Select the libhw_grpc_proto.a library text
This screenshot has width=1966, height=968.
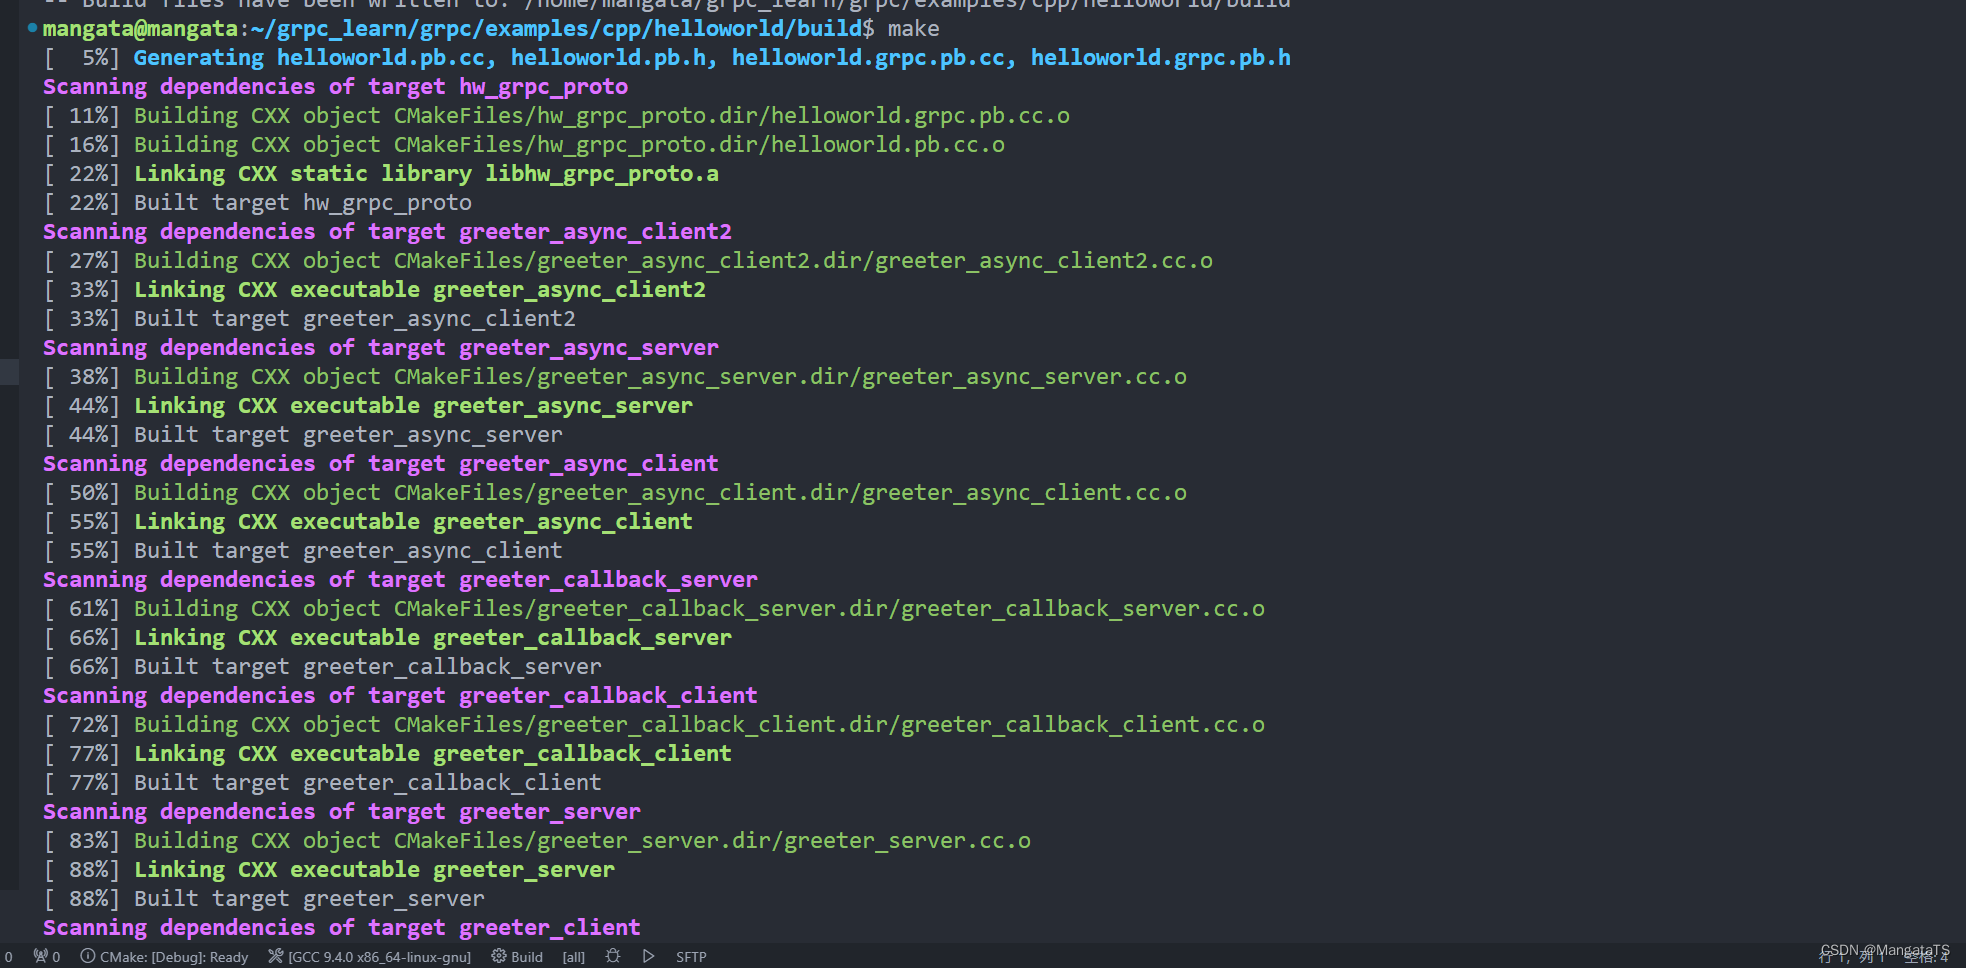pyautogui.click(x=601, y=173)
